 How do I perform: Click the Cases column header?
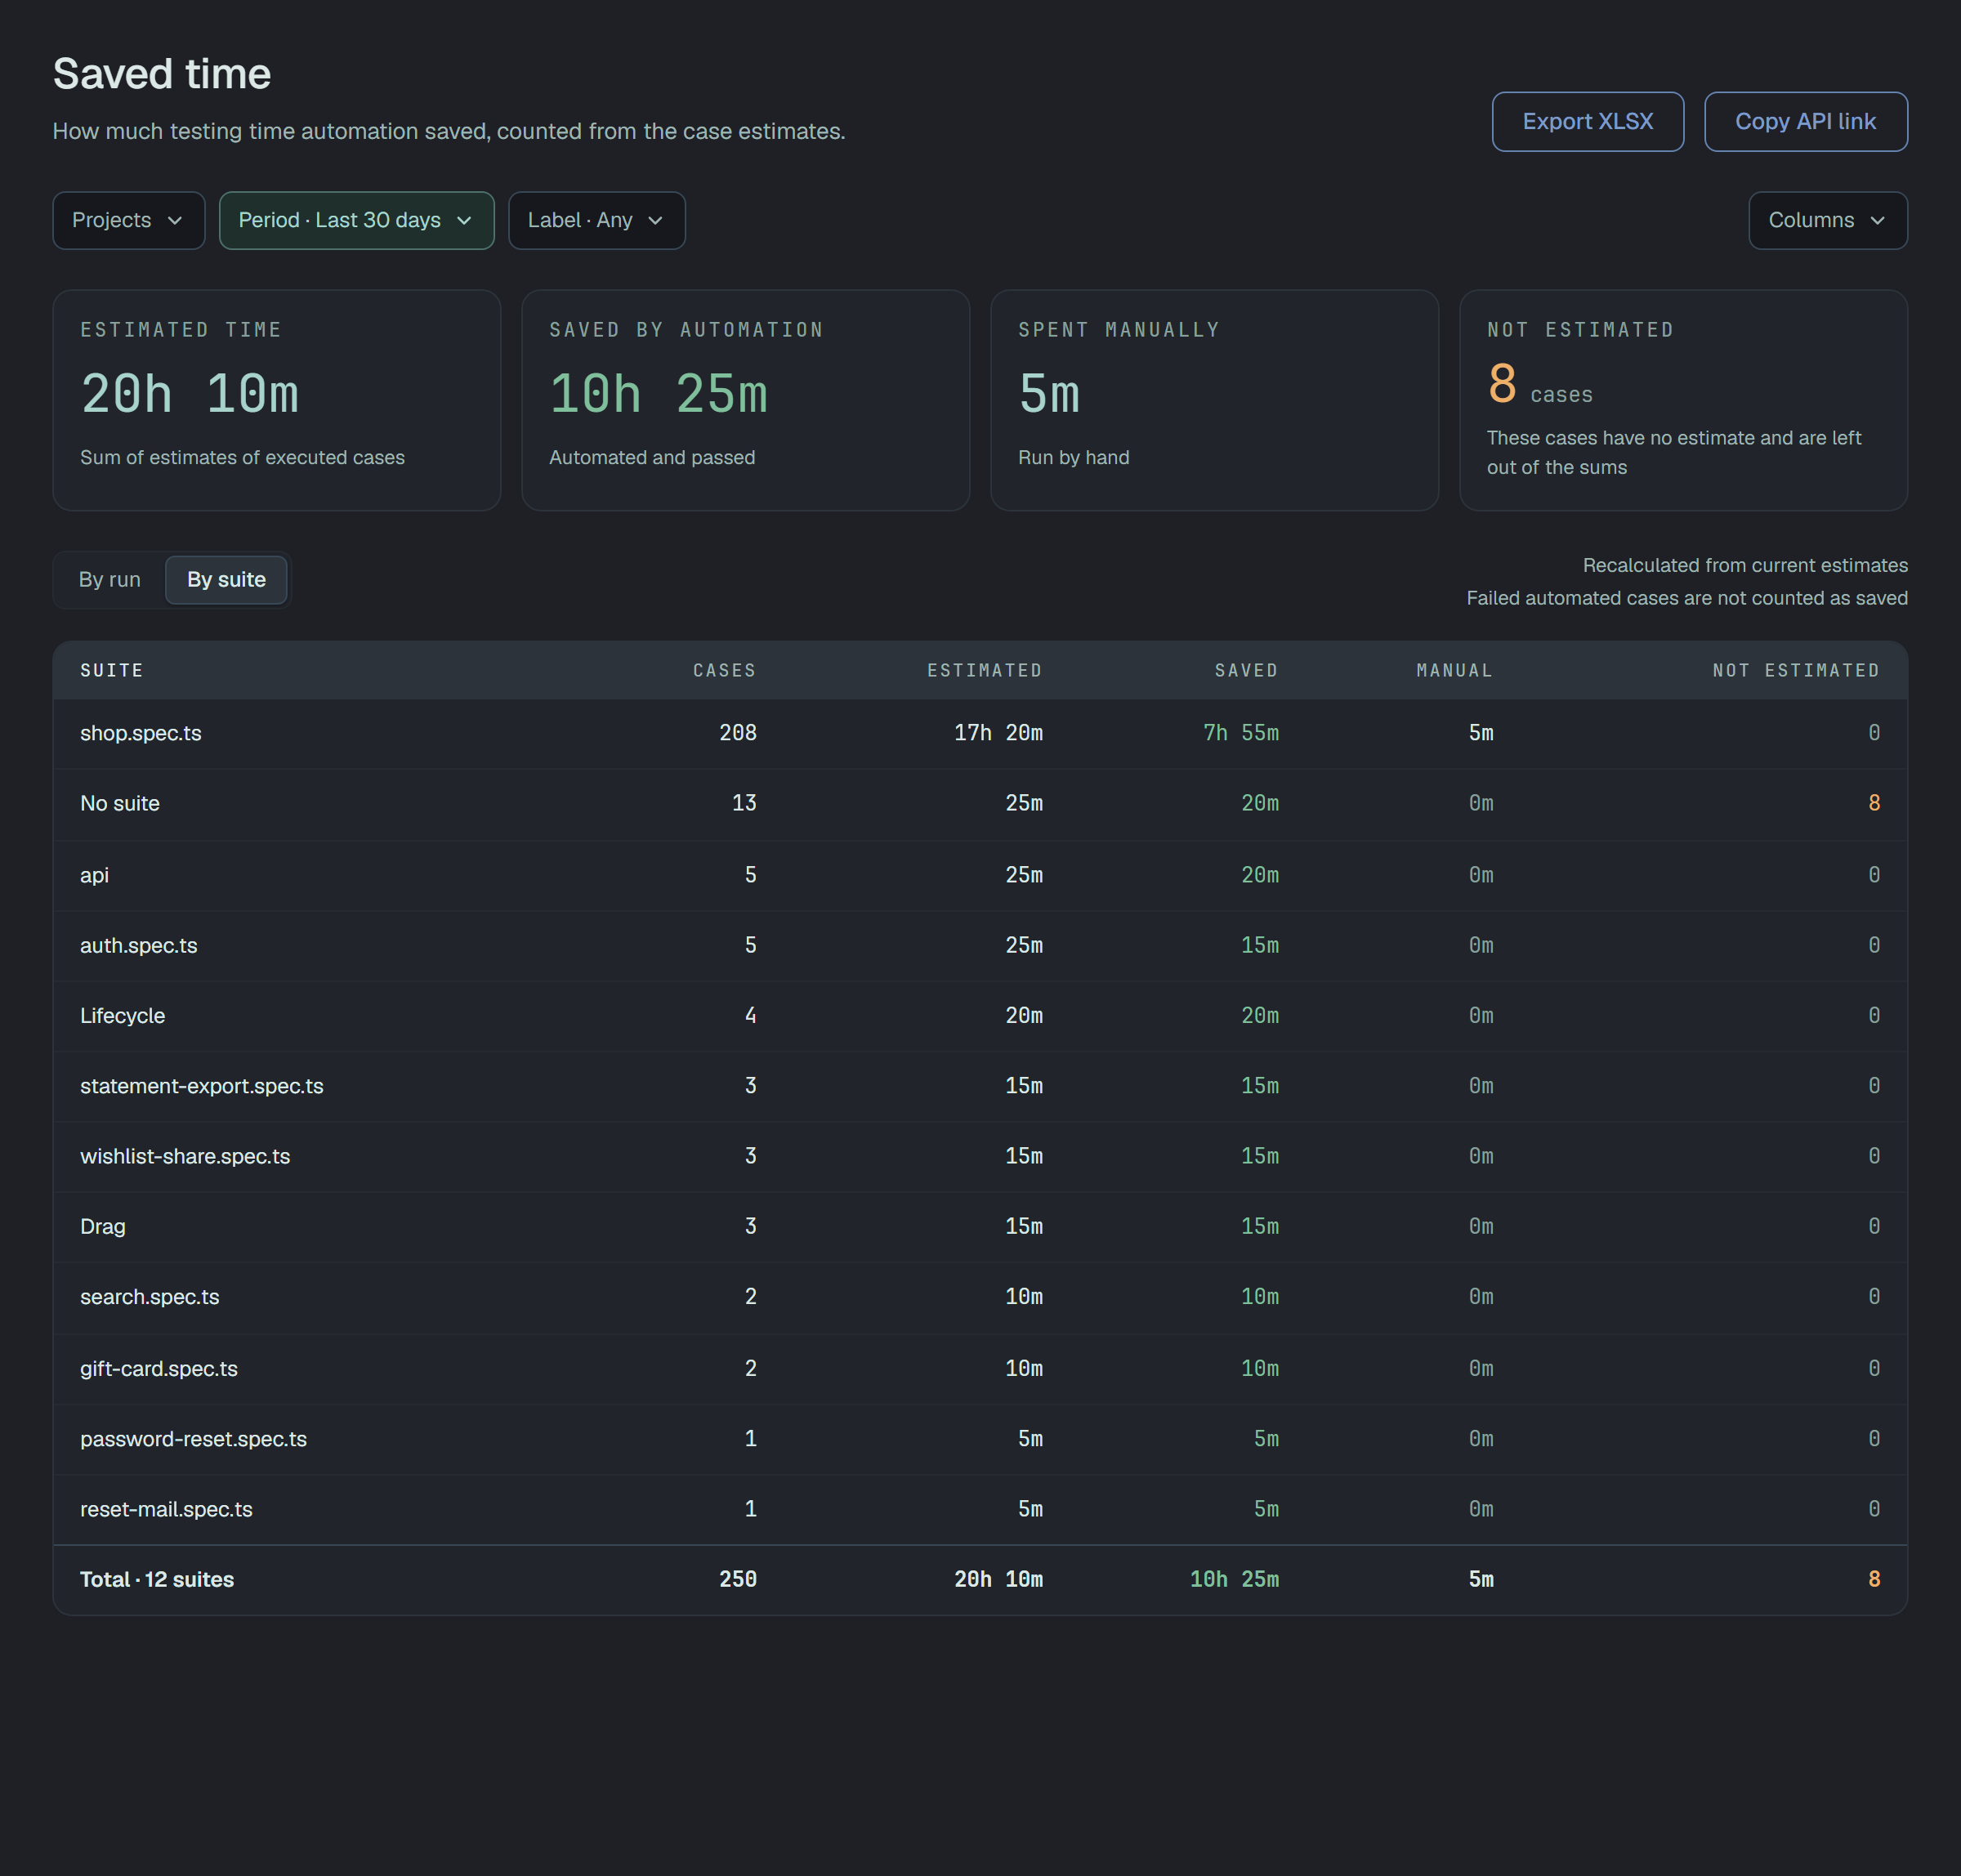[725, 670]
